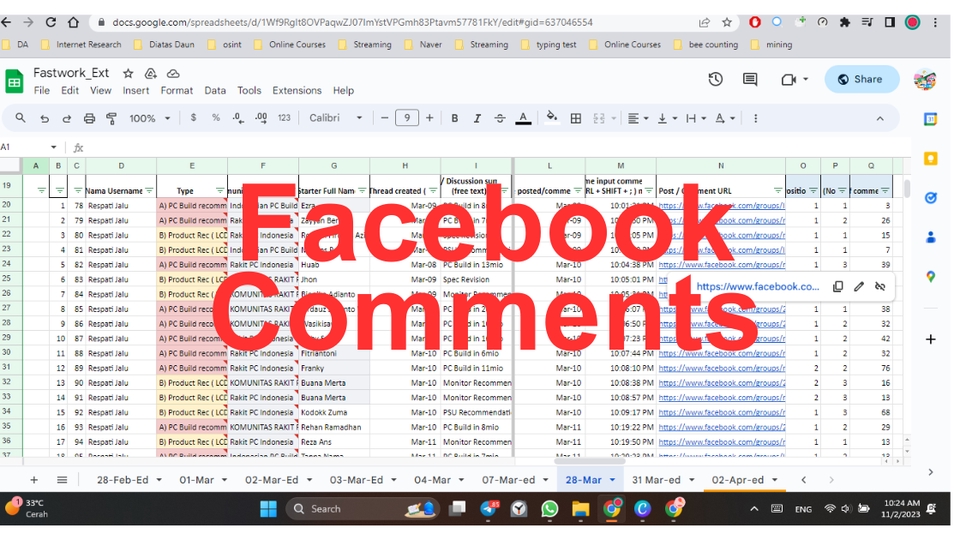Toggle filter on Type column
This screenshot has width=960, height=540.
click(x=220, y=191)
